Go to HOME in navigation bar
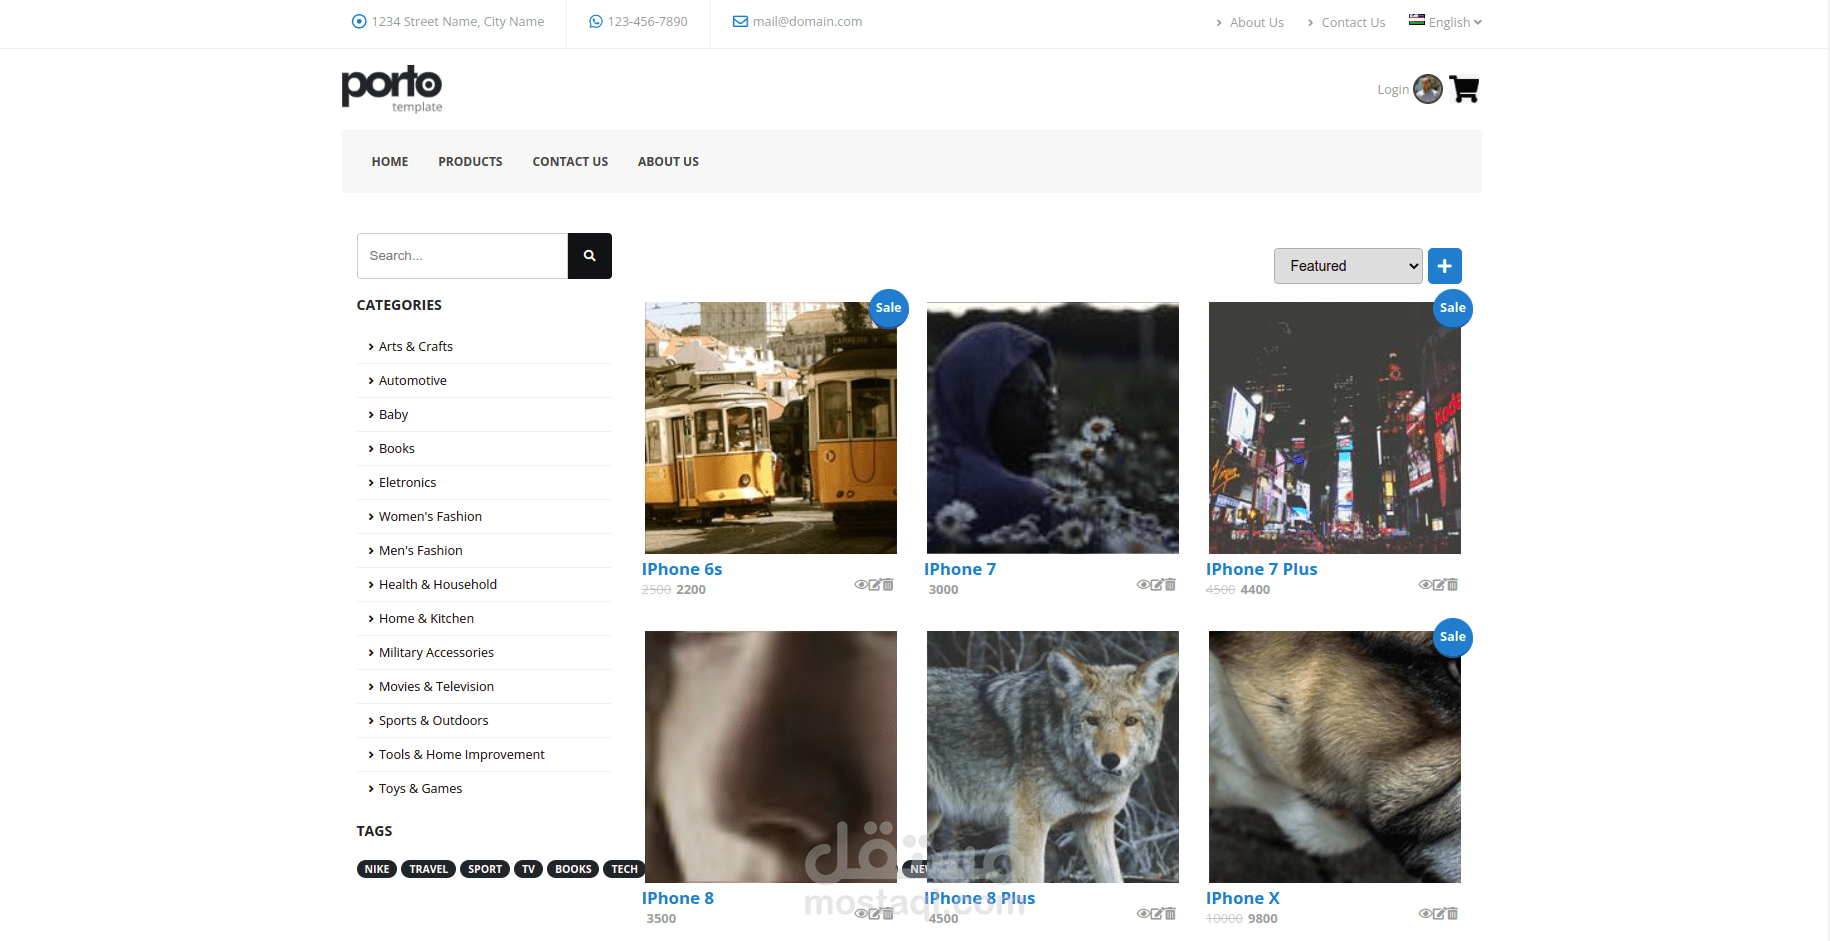Viewport: 1830px width, 941px height. (x=390, y=162)
